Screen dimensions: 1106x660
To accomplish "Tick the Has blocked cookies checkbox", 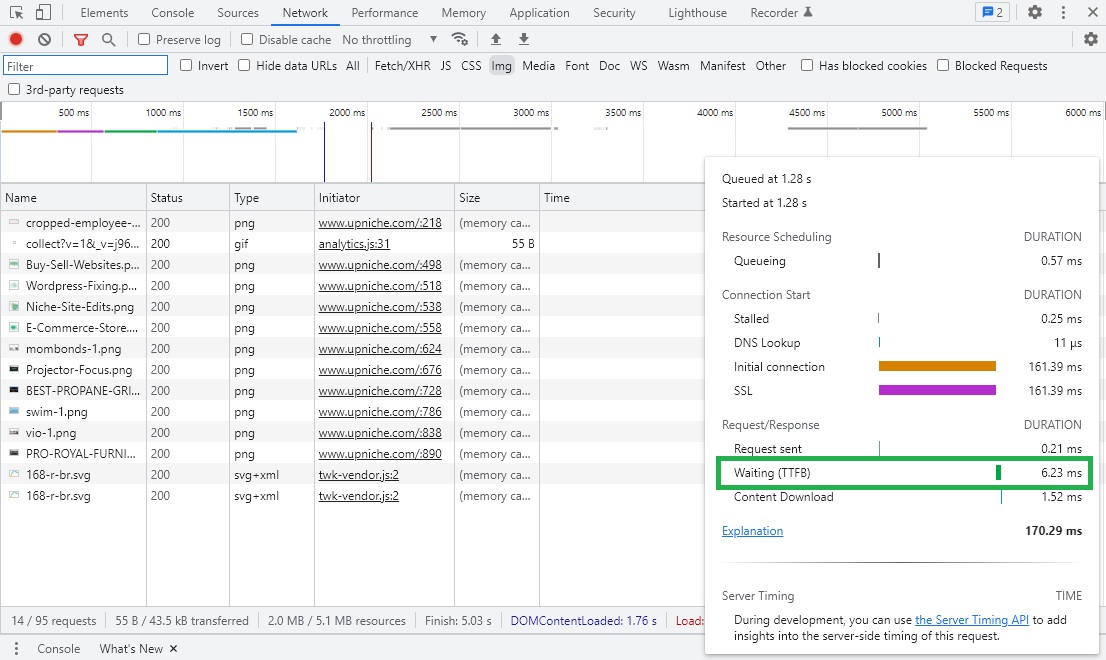I will coord(807,66).
